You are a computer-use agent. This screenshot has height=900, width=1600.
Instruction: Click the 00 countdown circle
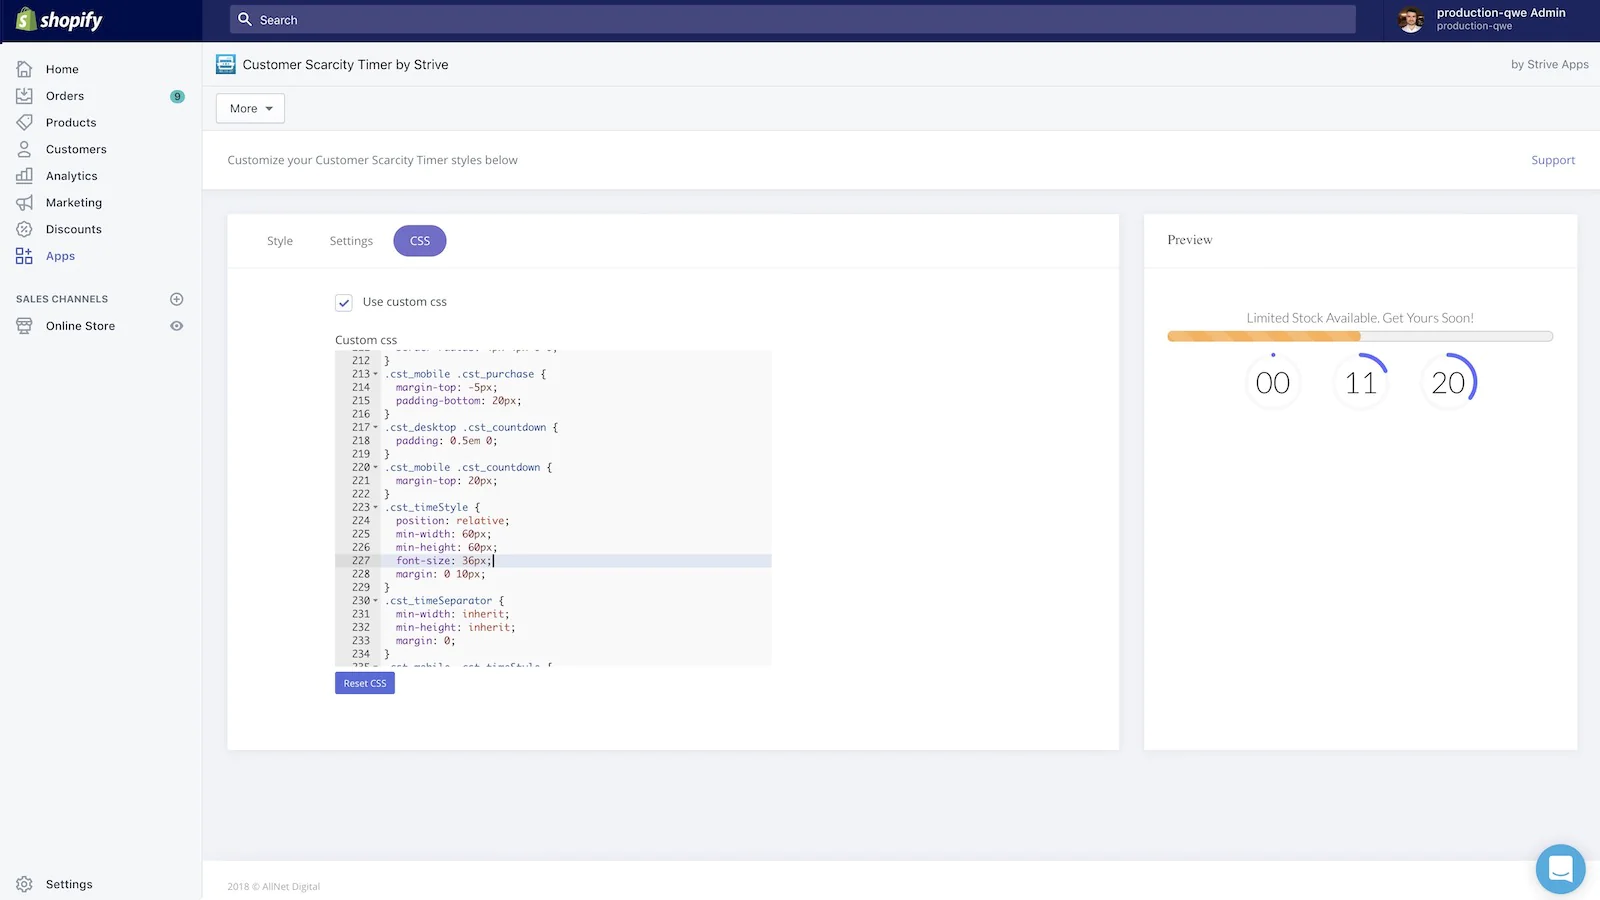pyautogui.click(x=1273, y=381)
